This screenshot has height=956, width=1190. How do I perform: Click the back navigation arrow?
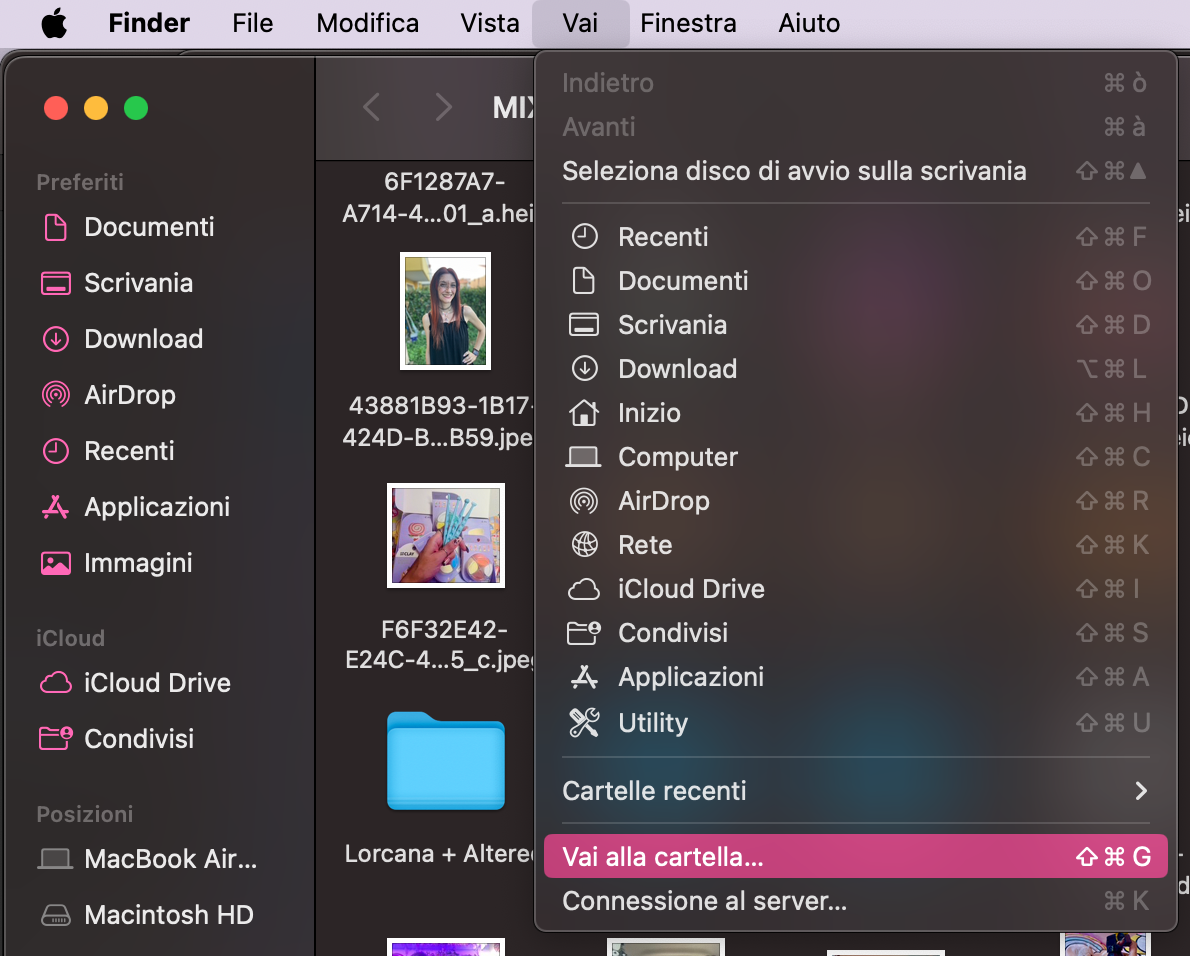(x=372, y=107)
